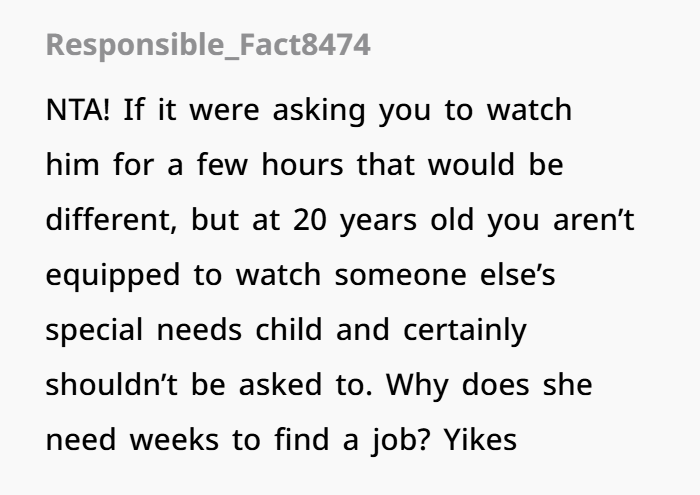Viewport: 700px width, 495px height.
Task: Click the word "certainly" in the comment
Action: point(465,331)
